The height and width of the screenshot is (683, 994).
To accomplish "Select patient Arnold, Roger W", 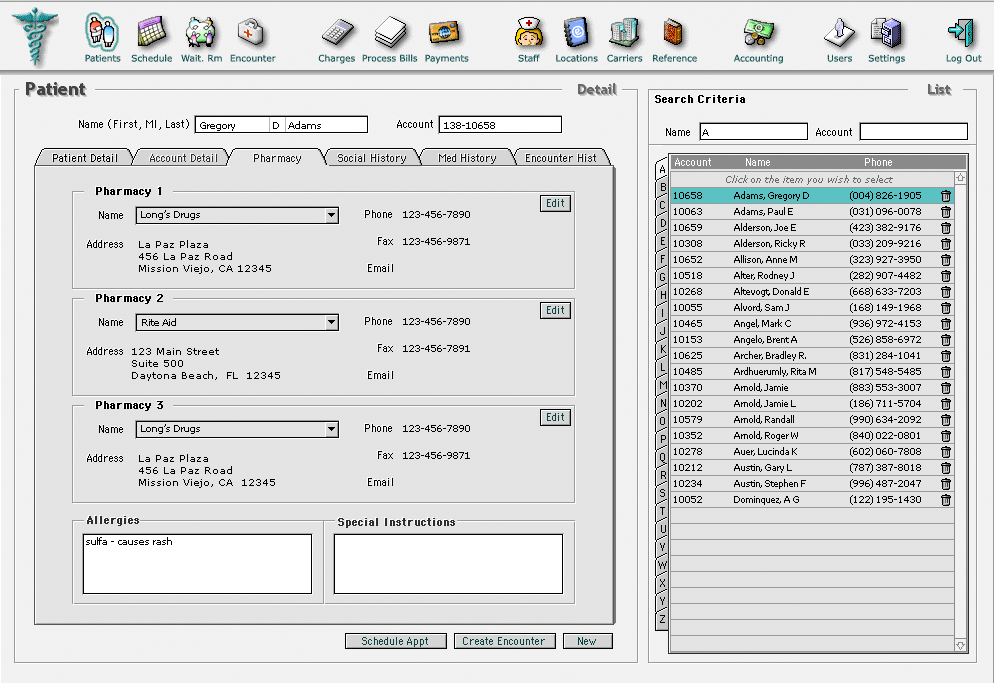I will pyautogui.click(x=812, y=436).
